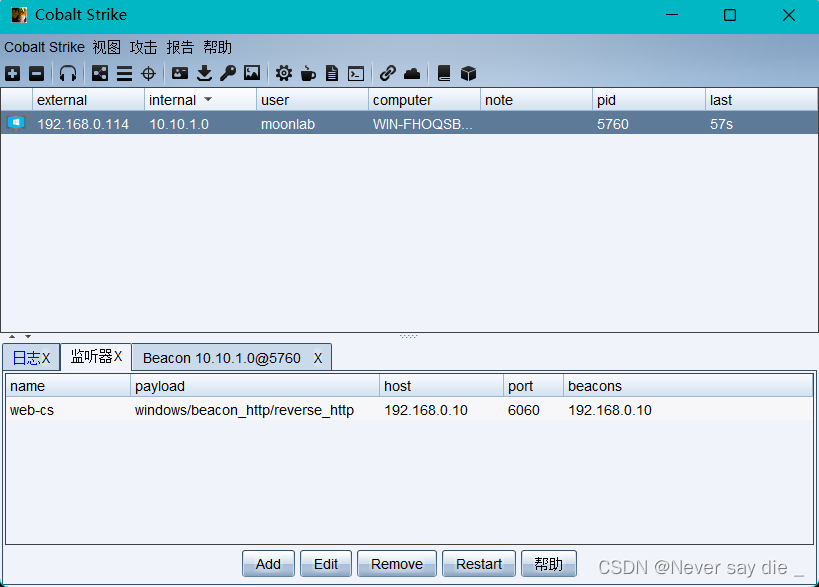819x587 pixels.
Task: Sort listeners by payload column
Action: [255, 386]
